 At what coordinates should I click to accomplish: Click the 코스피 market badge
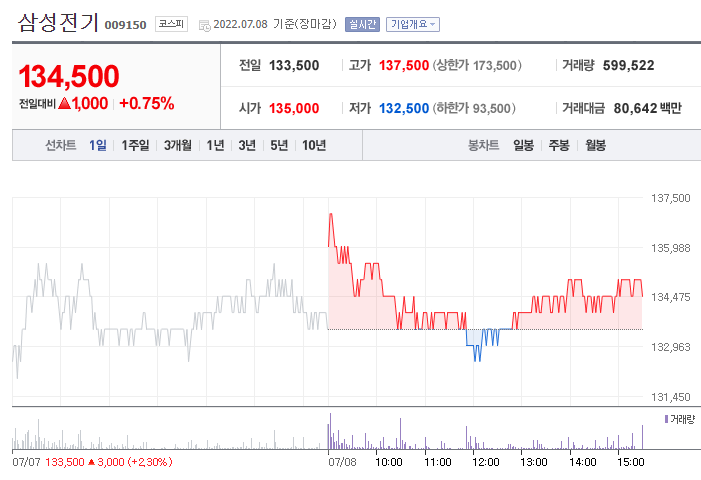coord(171,24)
